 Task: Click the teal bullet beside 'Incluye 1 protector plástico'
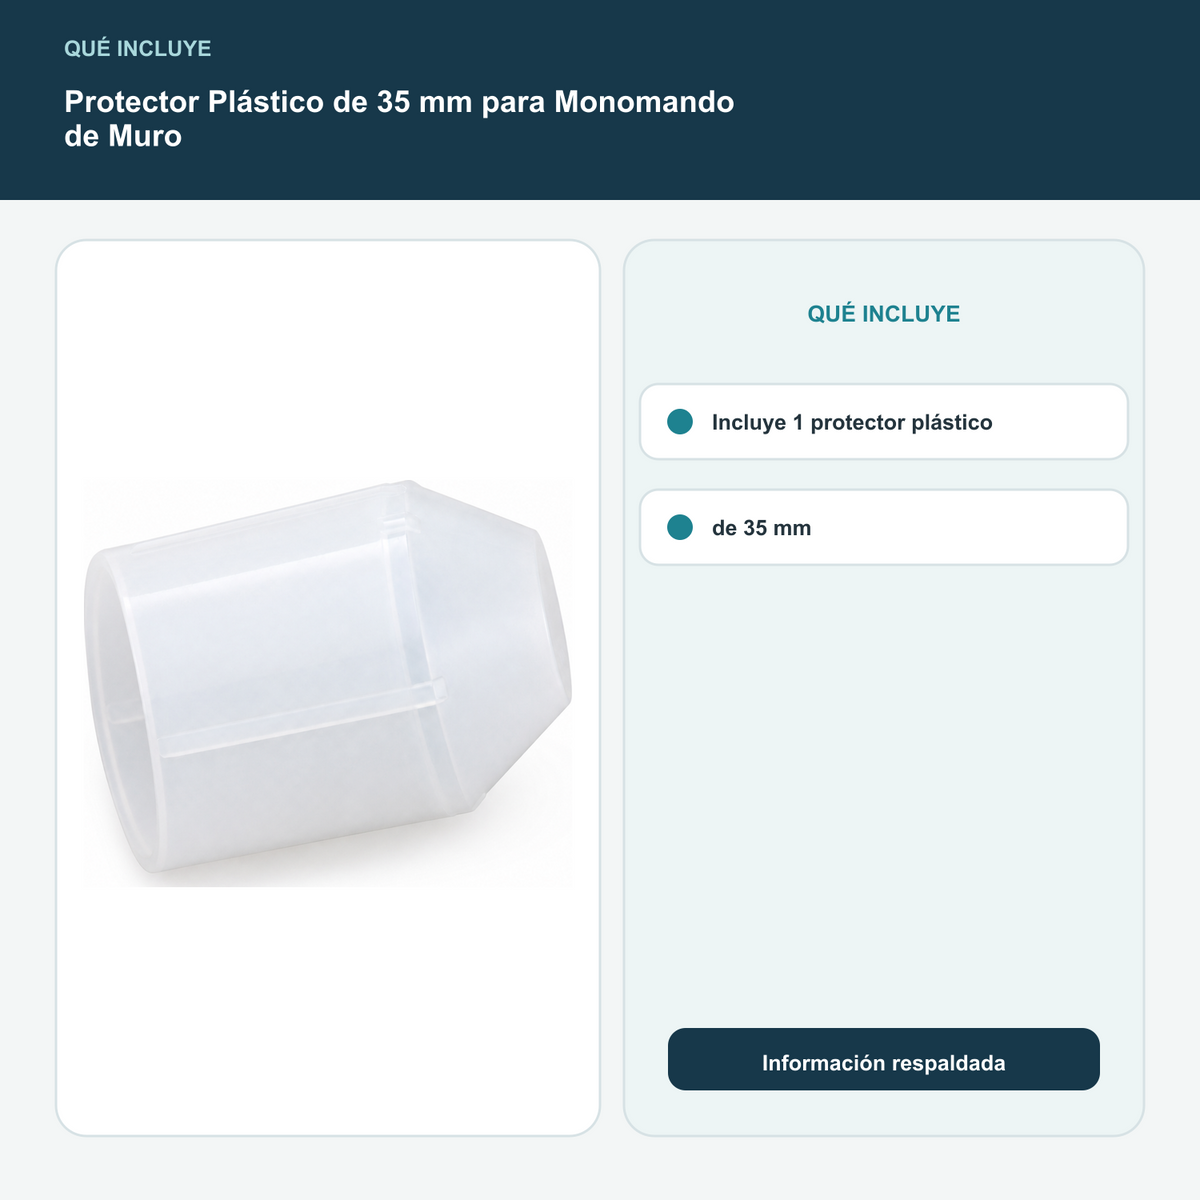(680, 422)
